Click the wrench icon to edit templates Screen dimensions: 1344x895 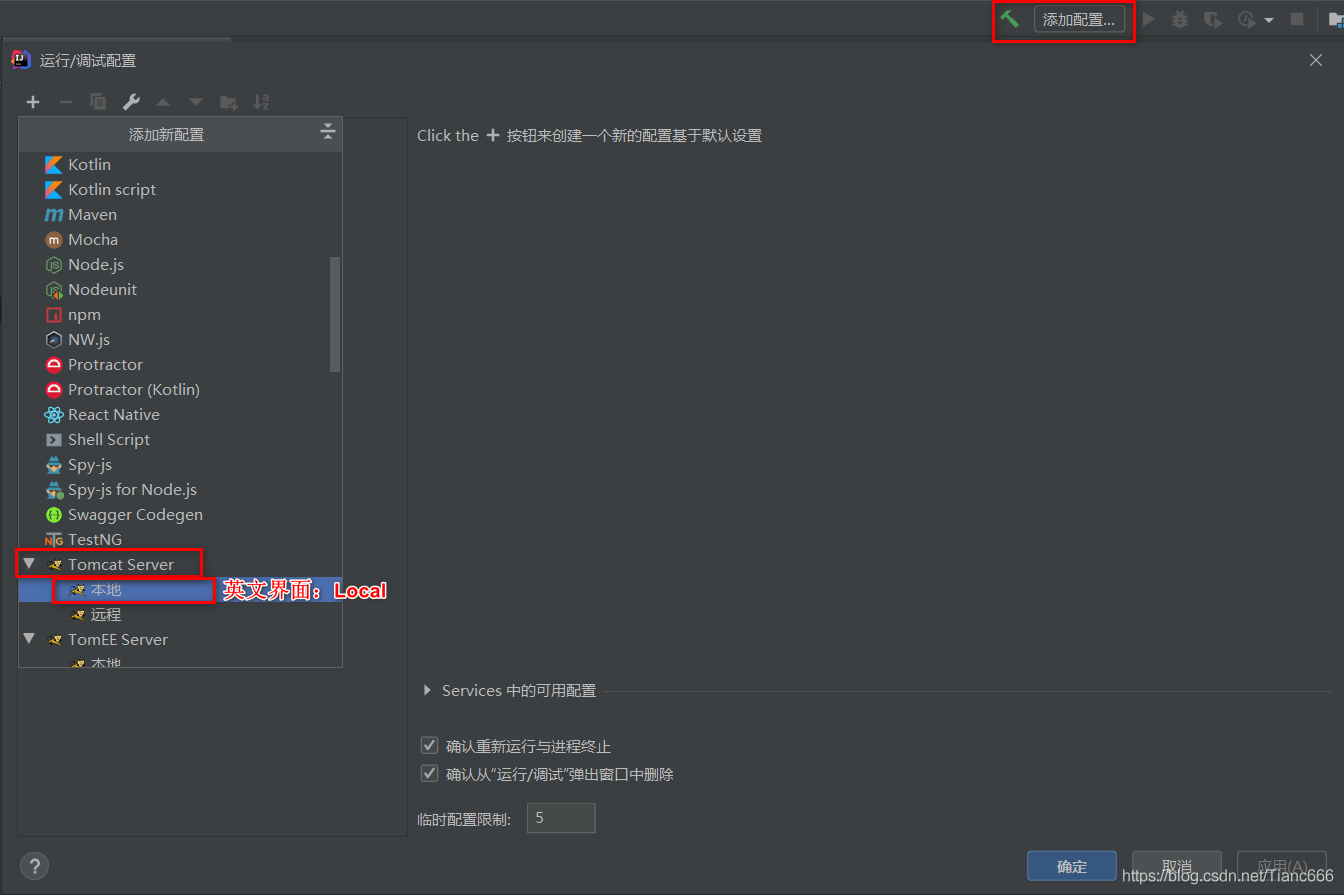[131, 102]
